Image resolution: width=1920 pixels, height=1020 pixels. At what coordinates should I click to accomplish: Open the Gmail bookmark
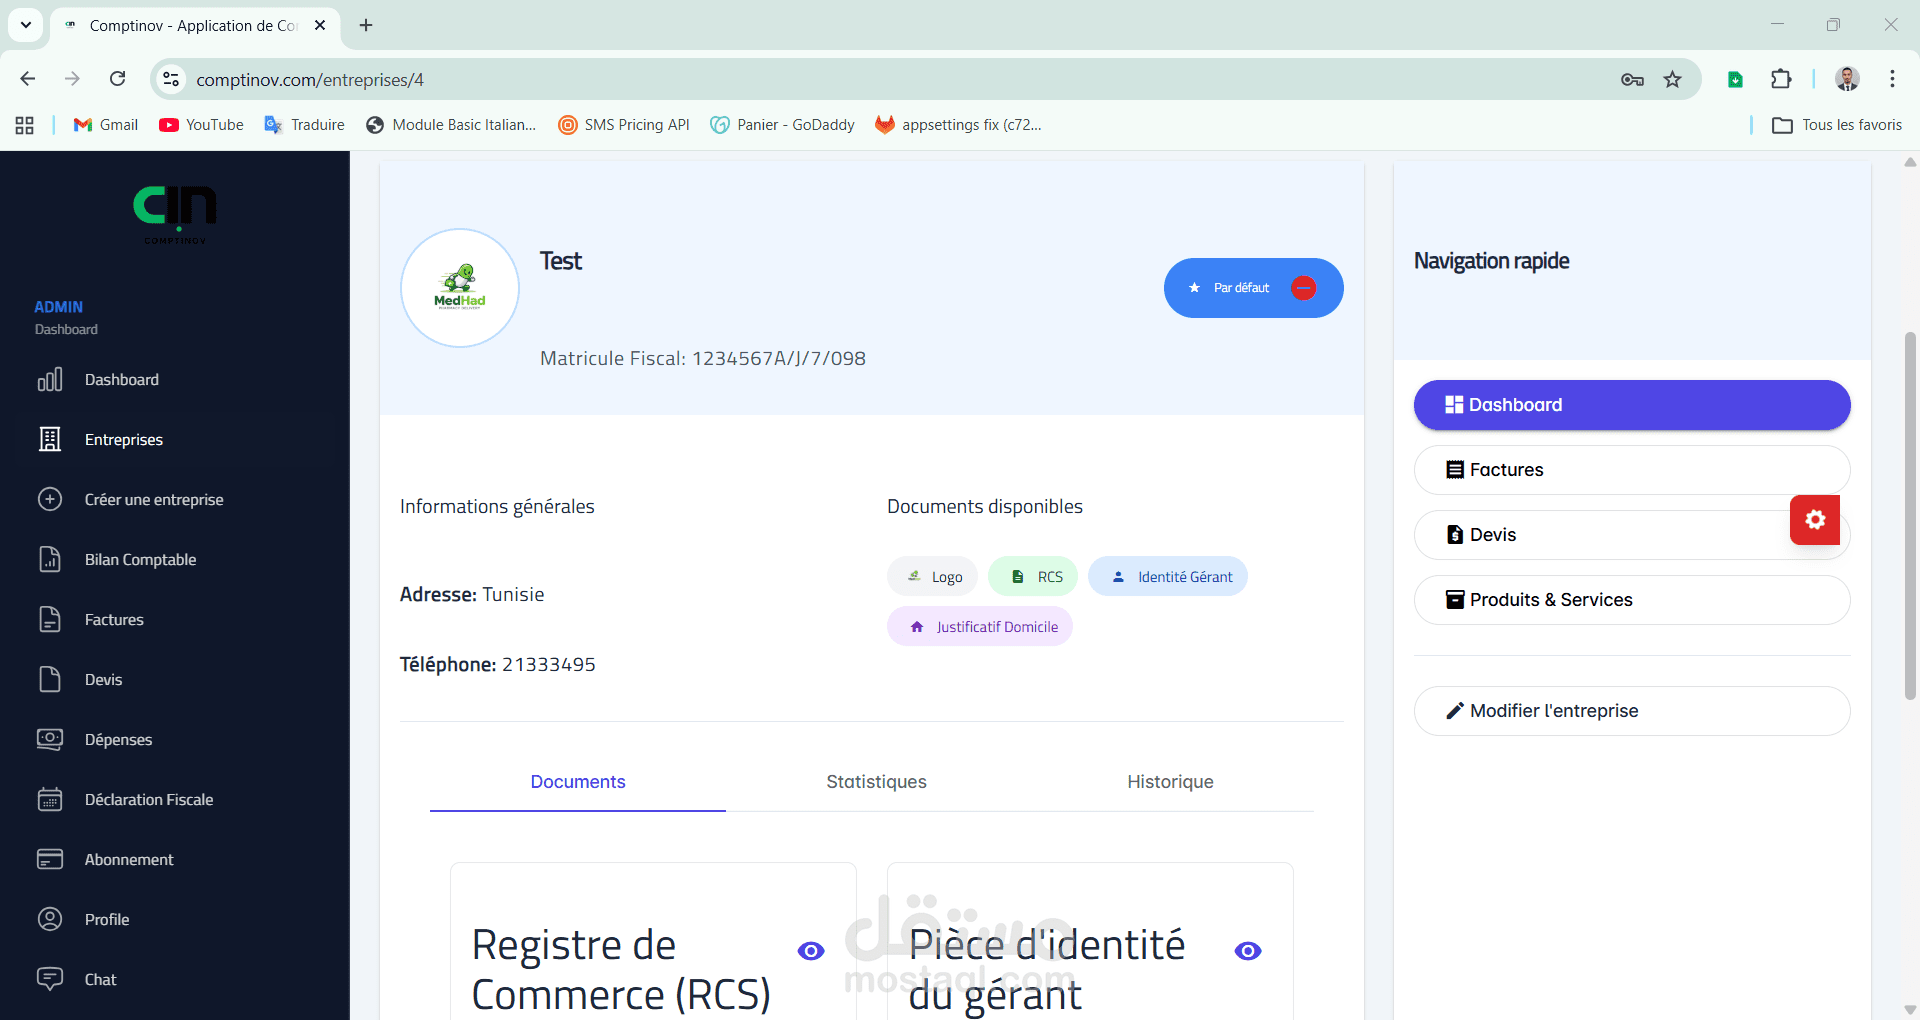pyautogui.click(x=106, y=125)
